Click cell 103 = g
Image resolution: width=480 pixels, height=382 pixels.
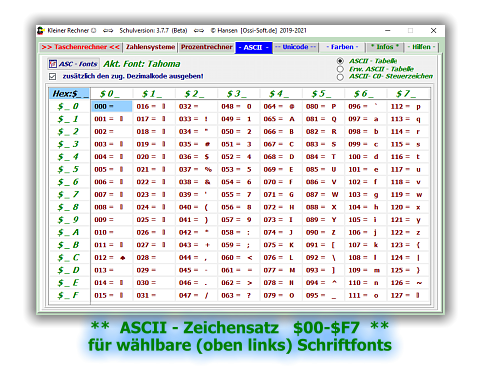(x=366, y=195)
